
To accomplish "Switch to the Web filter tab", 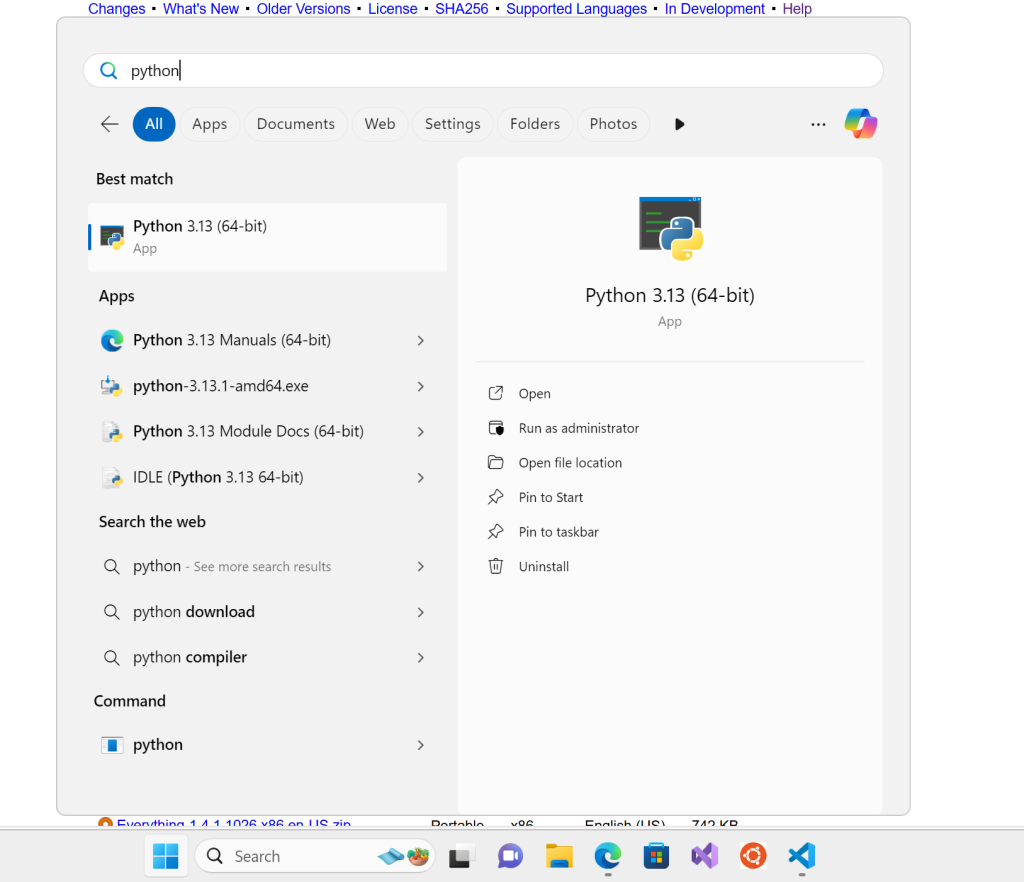I will [x=380, y=124].
